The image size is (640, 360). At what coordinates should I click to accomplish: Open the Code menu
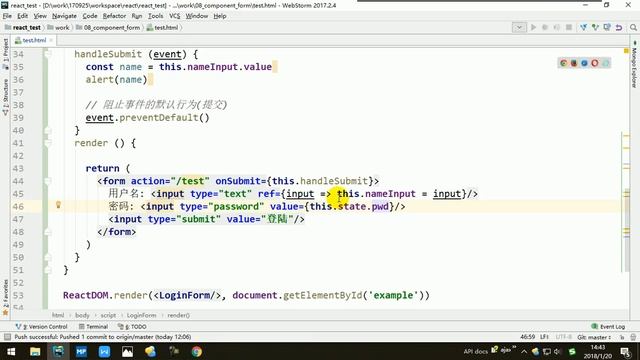point(90,16)
